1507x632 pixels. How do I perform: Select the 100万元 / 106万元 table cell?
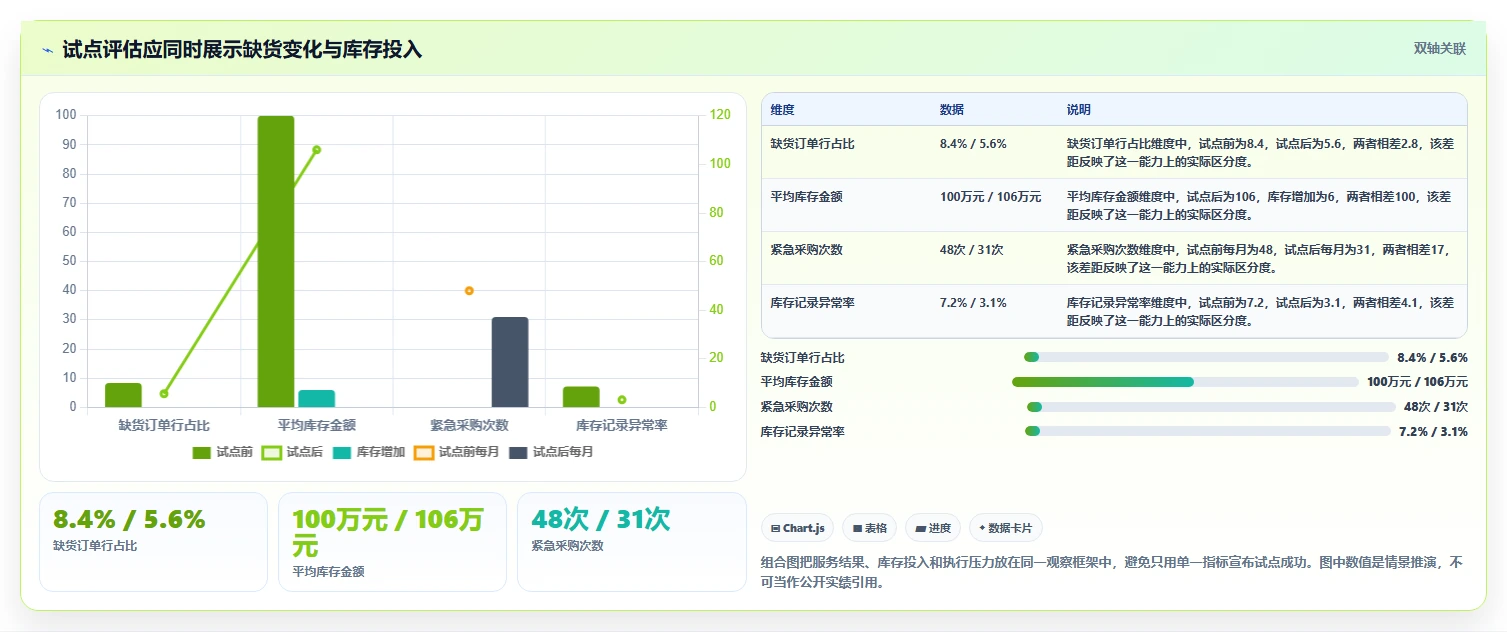pos(990,197)
